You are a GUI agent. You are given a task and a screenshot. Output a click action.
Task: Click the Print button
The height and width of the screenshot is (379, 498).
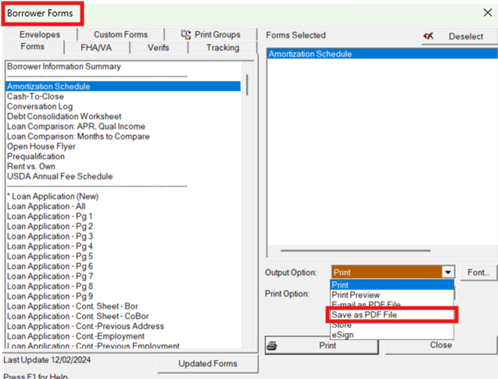322,345
